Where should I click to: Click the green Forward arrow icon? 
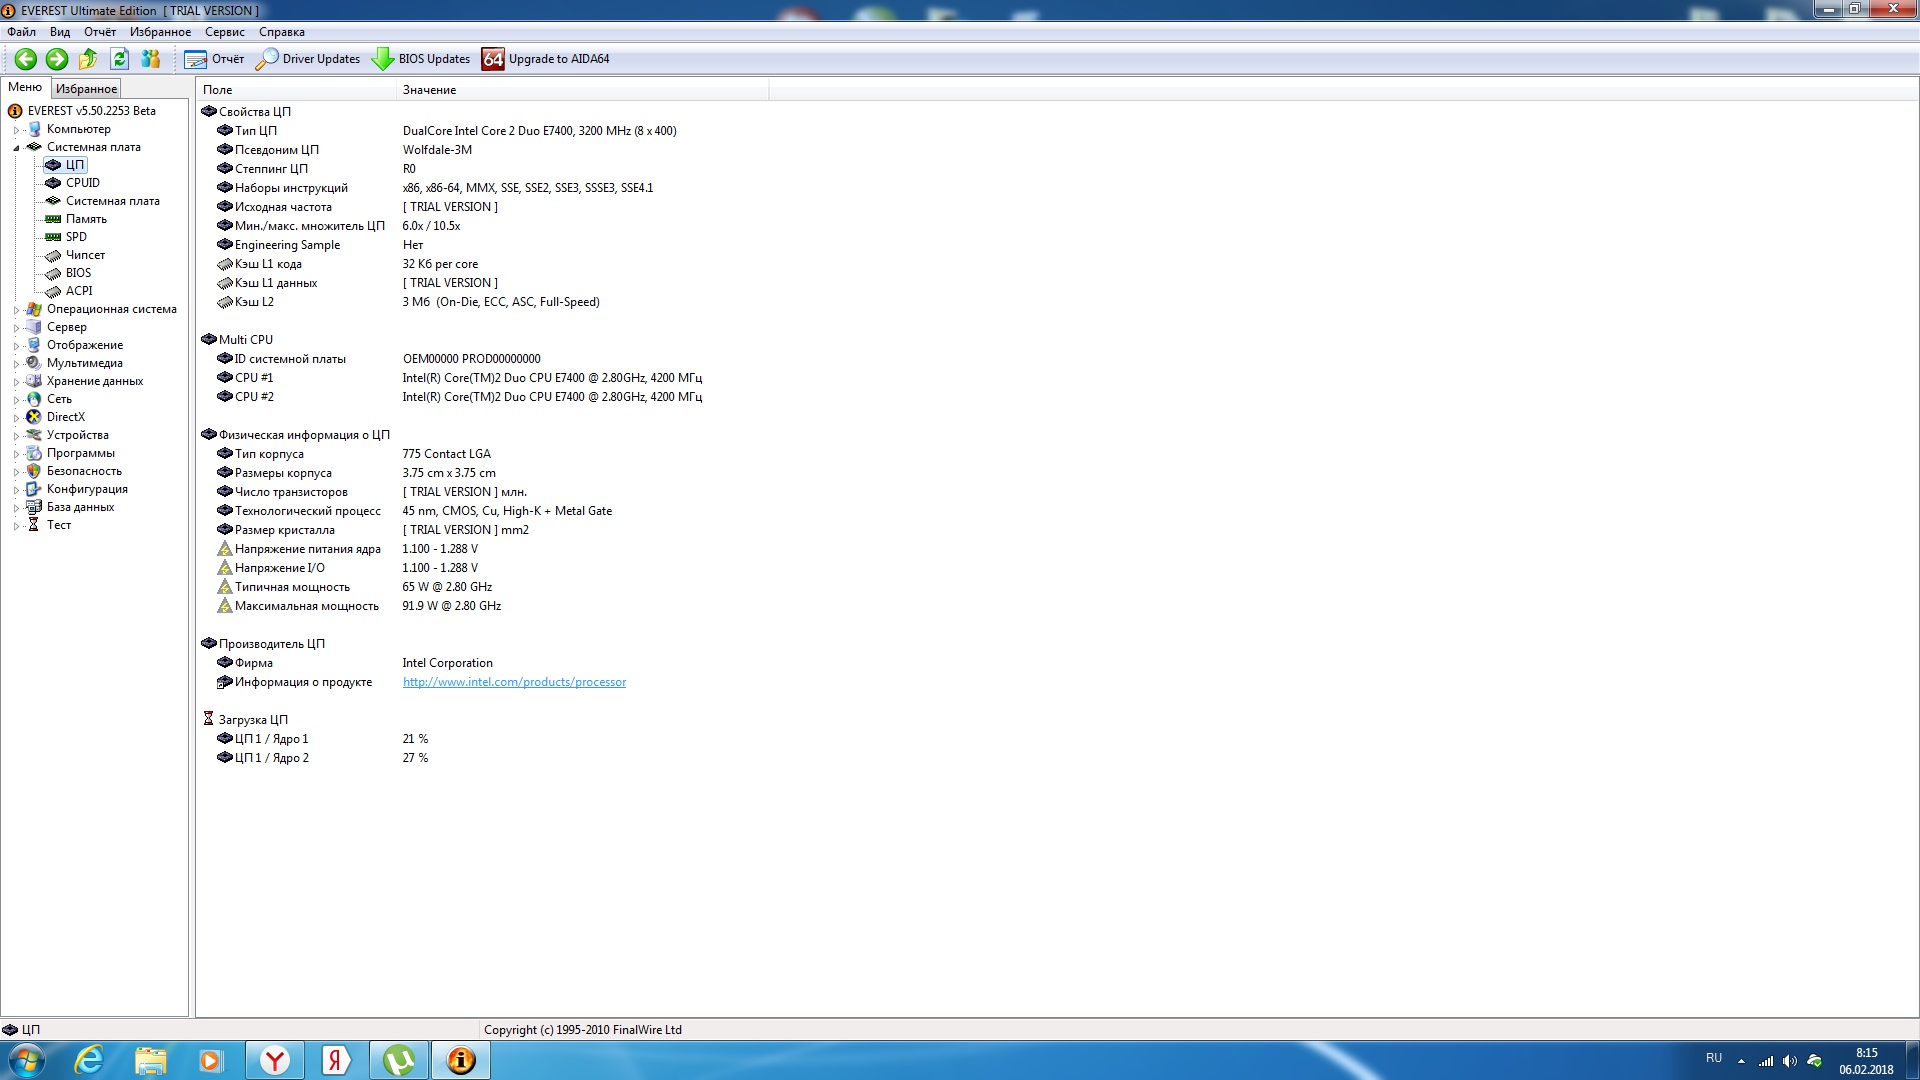(x=57, y=59)
